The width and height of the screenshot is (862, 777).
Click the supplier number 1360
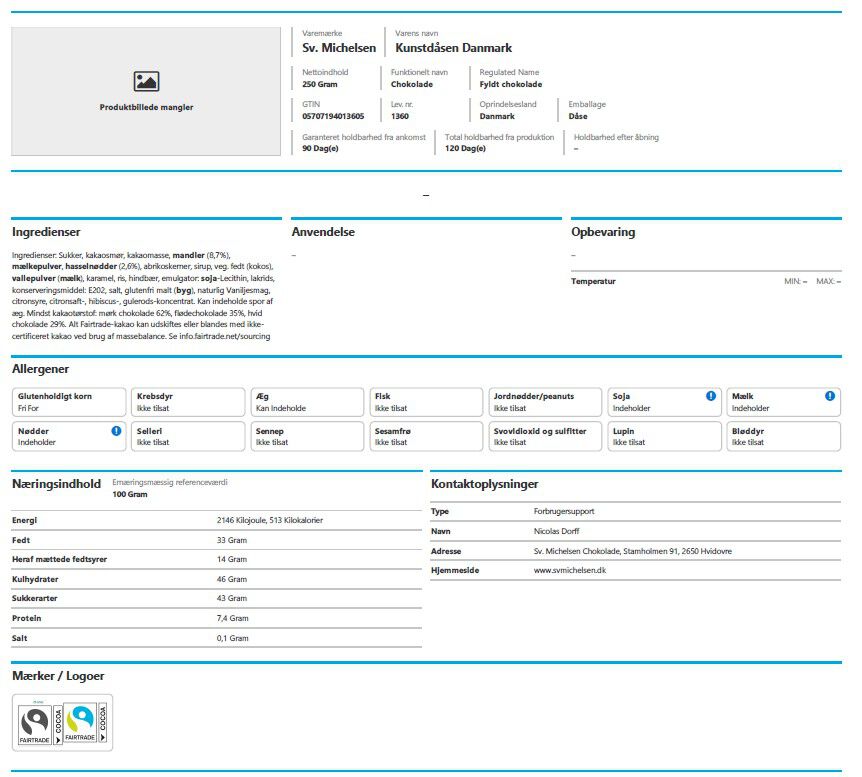pos(400,116)
